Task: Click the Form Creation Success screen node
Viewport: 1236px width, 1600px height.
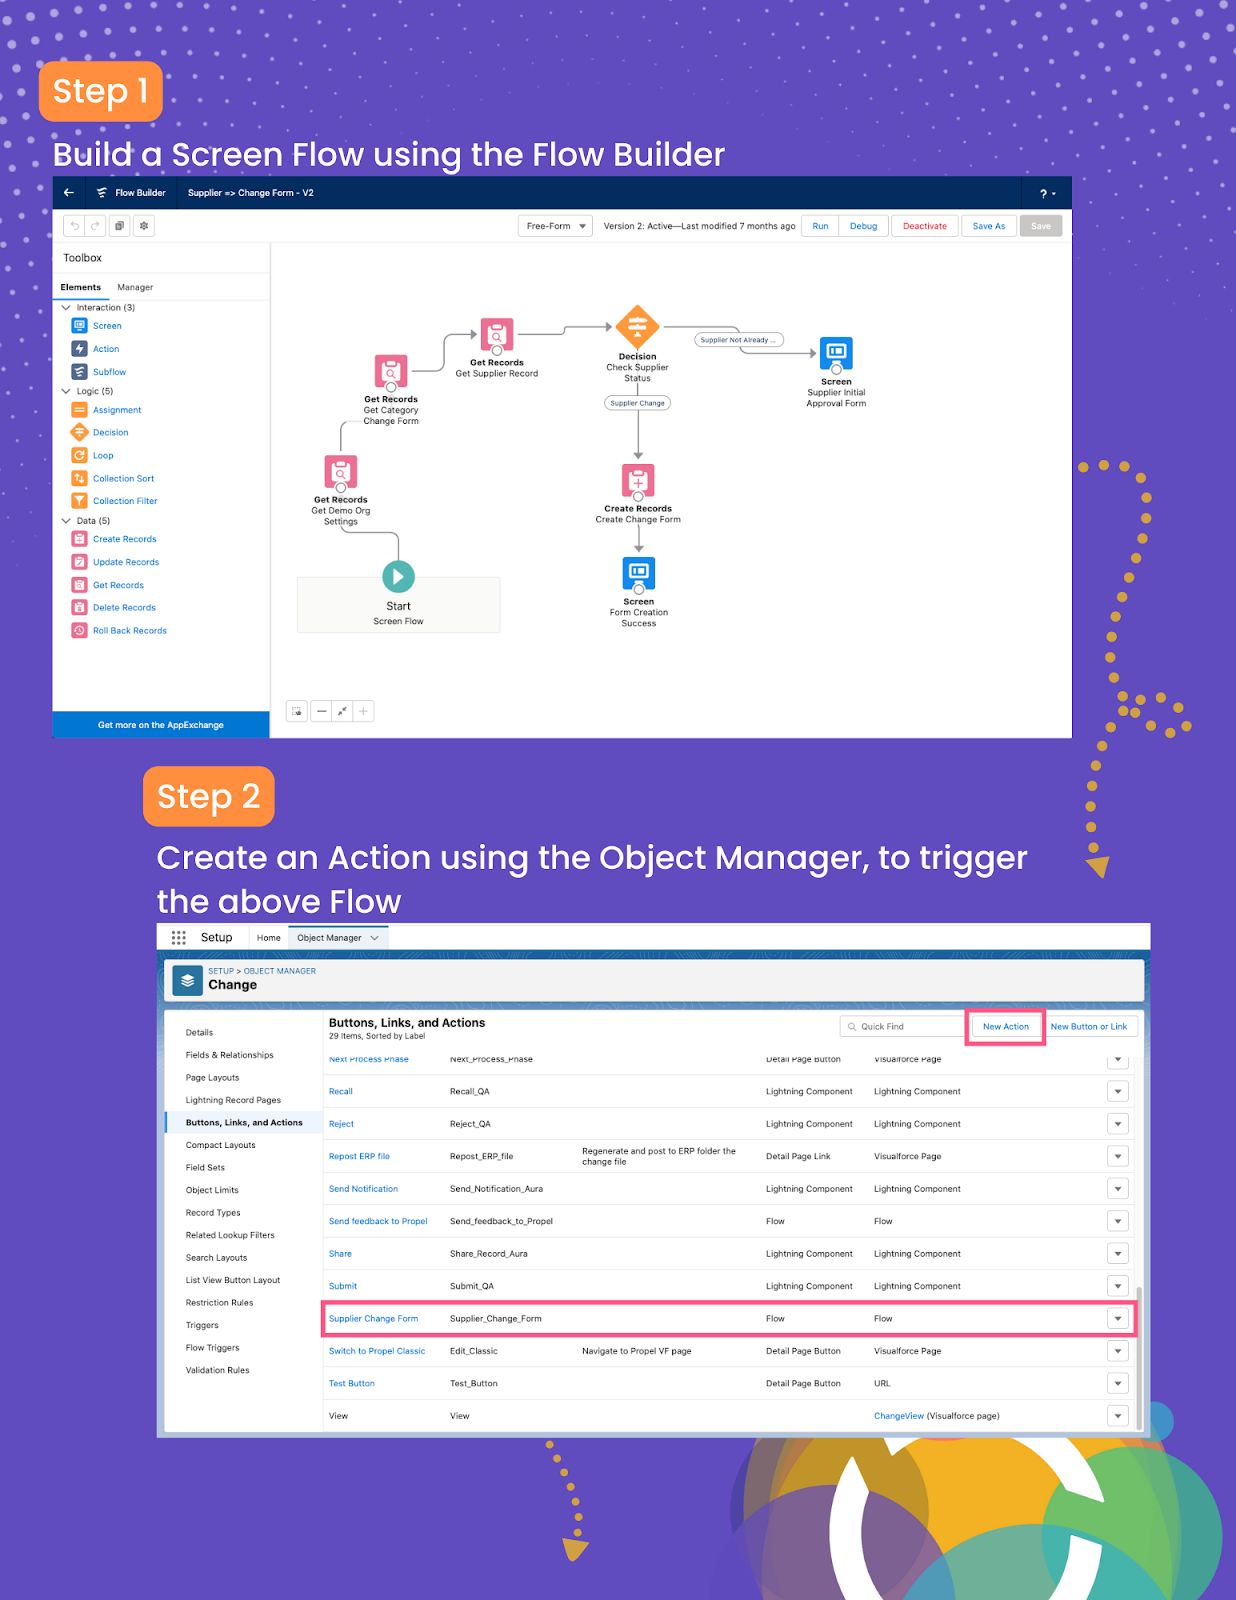Action: (639, 573)
